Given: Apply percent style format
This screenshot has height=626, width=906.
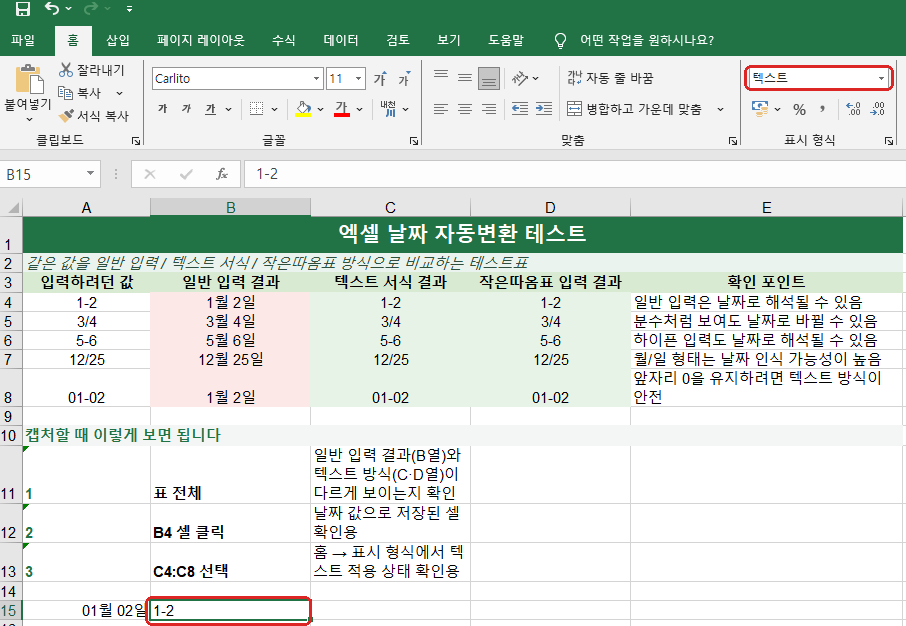Looking at the screenshot, I should coord(799,109).
